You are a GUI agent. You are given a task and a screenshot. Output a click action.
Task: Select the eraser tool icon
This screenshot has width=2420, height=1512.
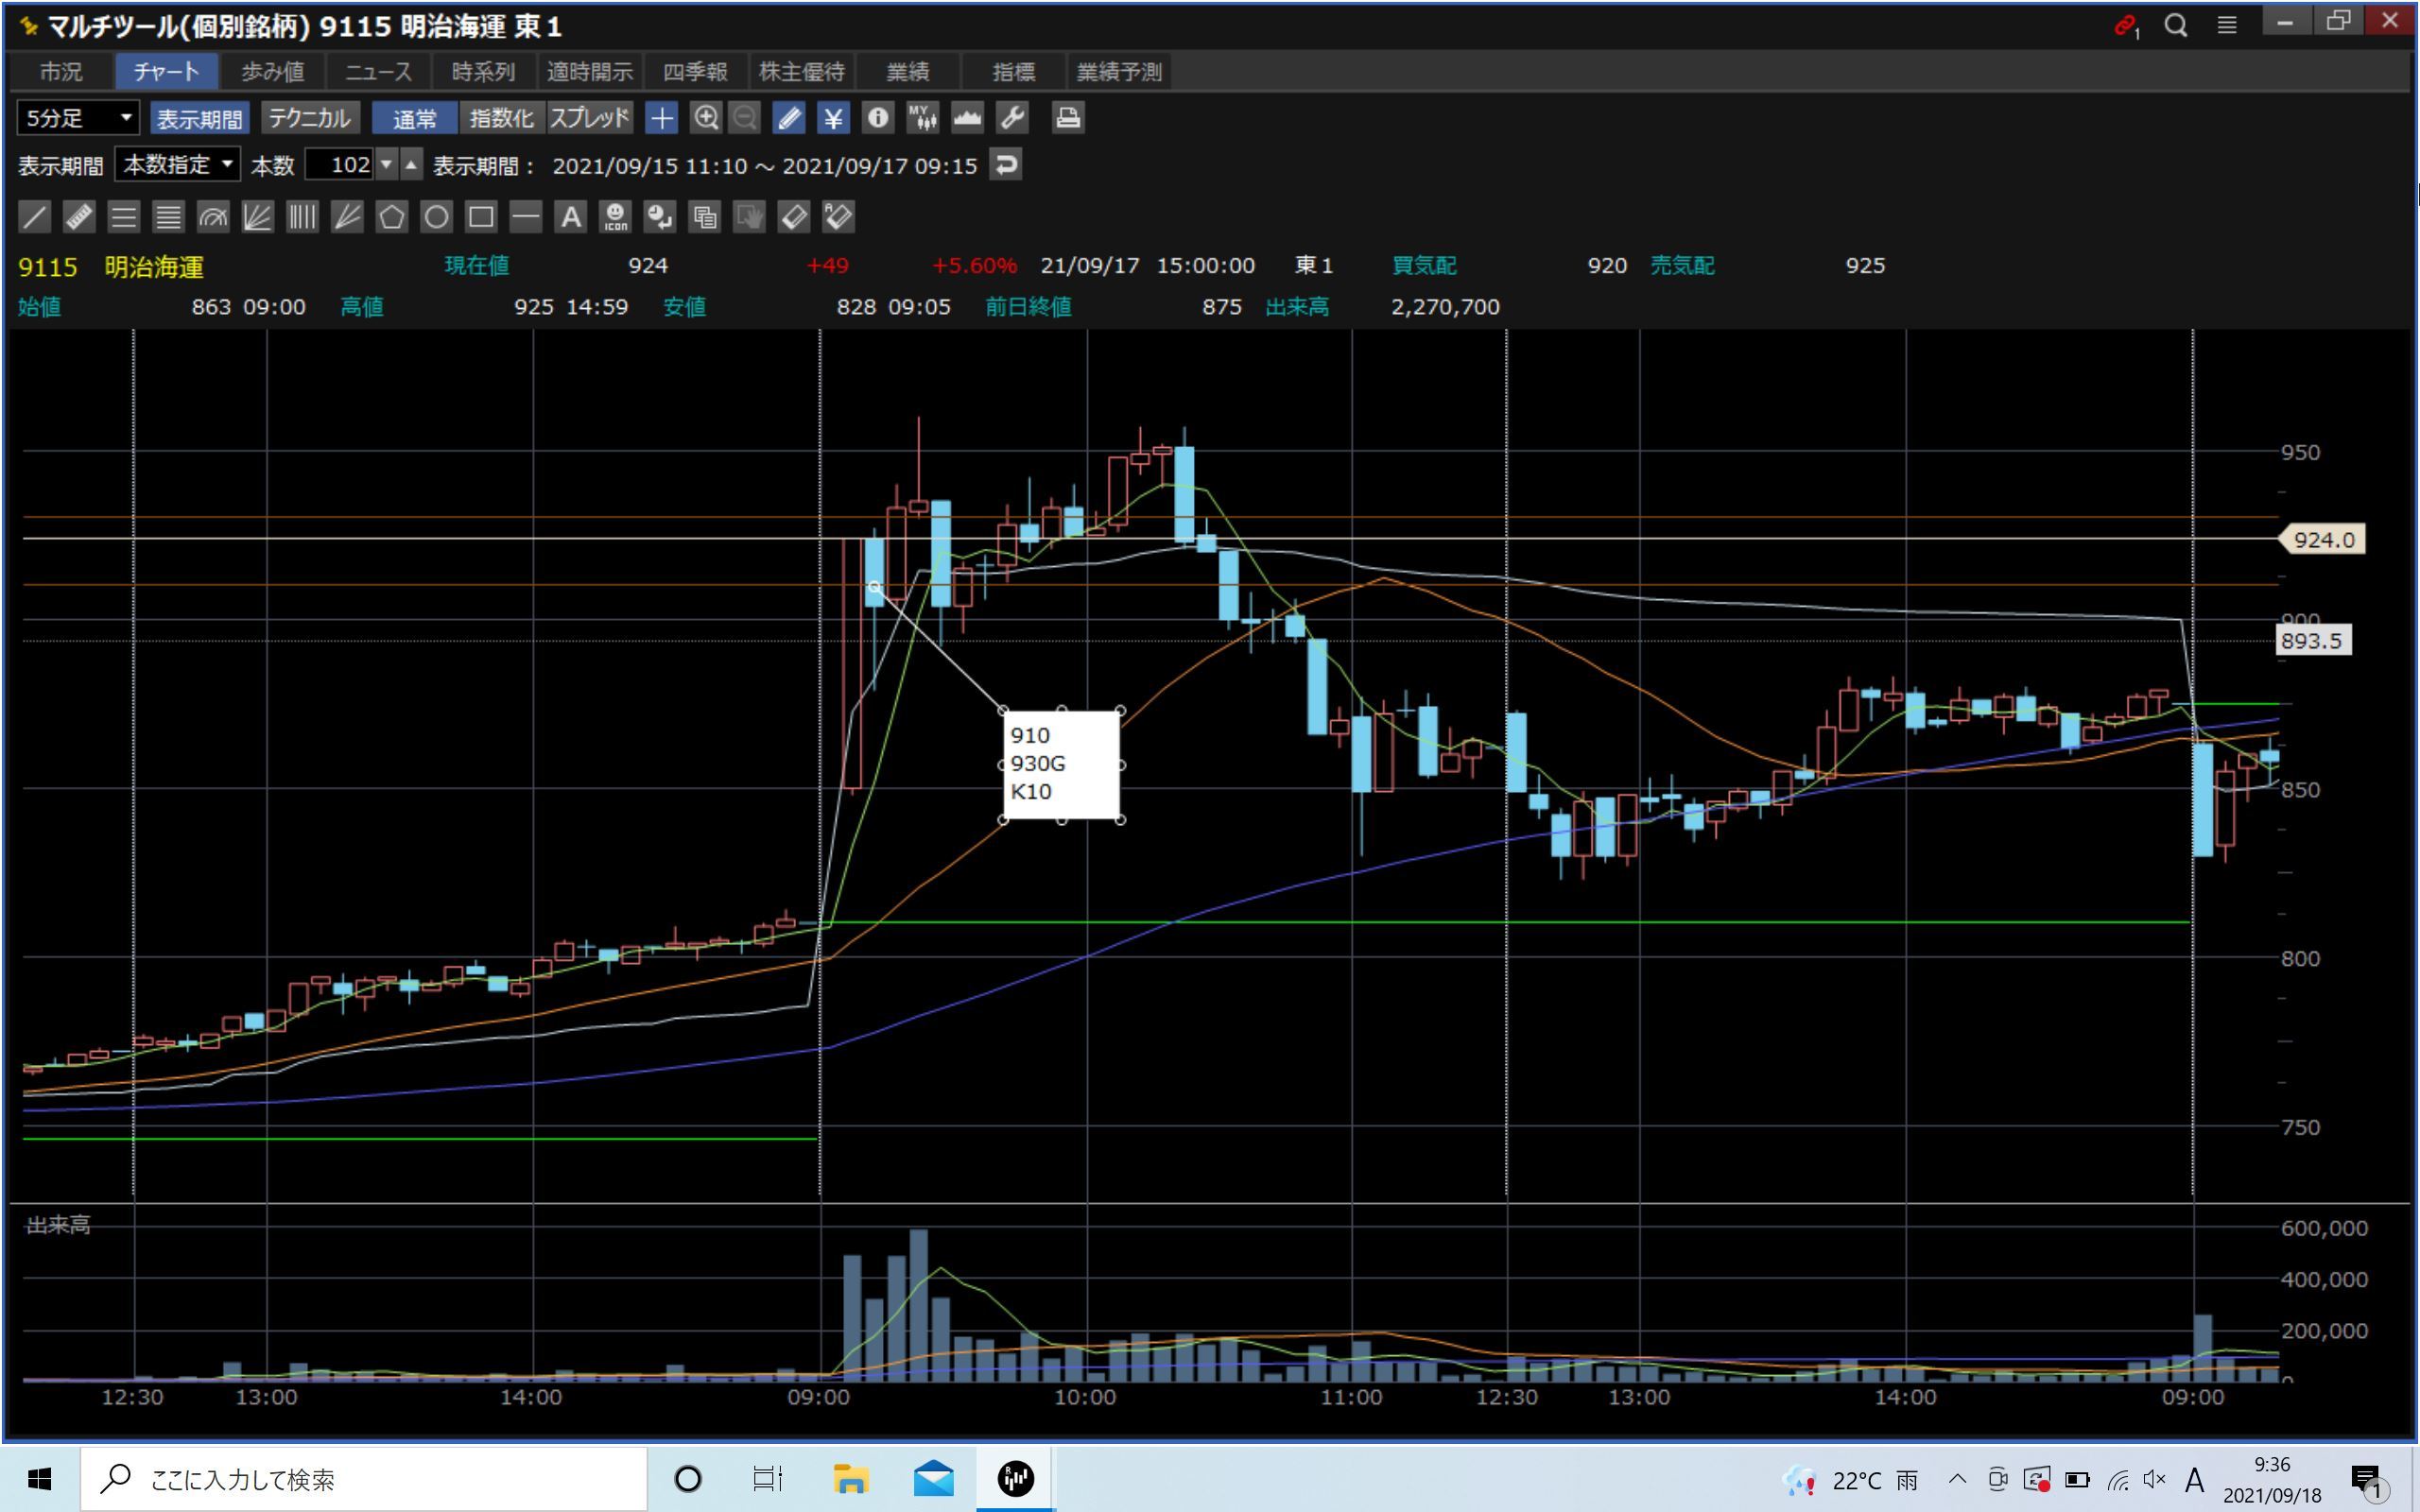(793, 217)
